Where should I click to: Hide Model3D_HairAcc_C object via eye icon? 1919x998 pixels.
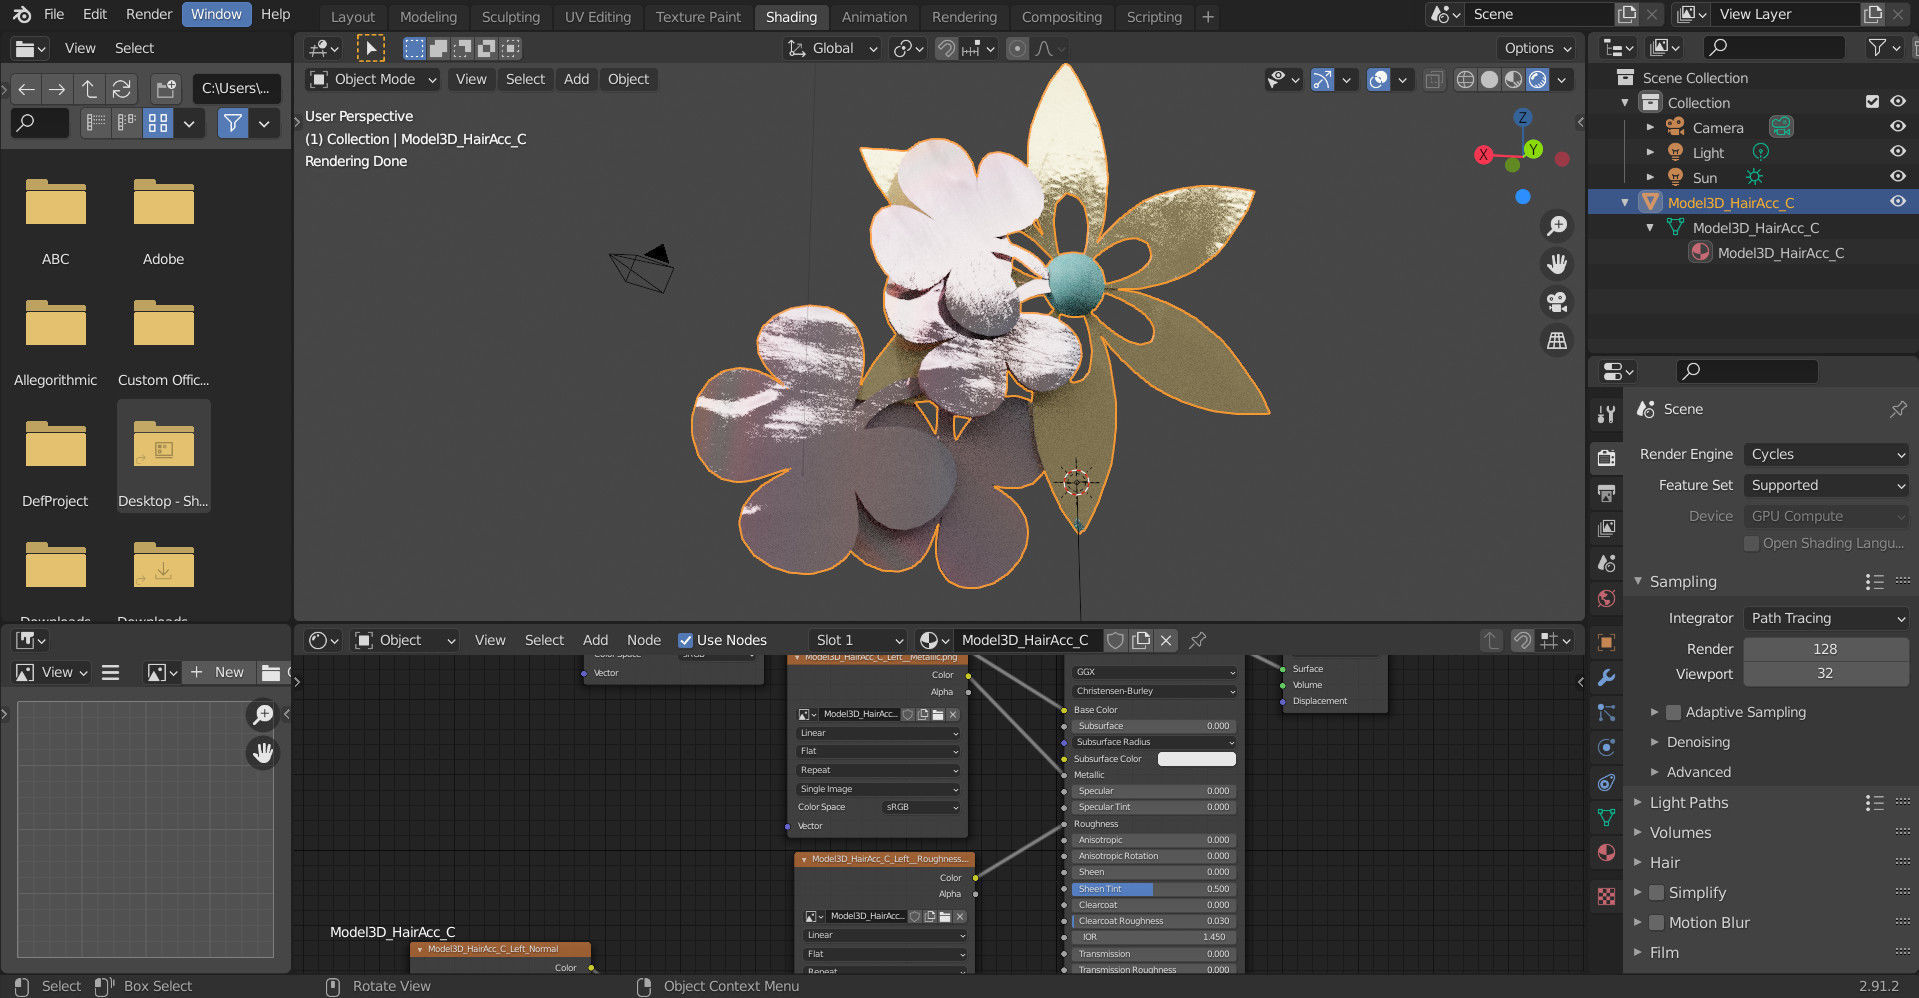(x=1897, y=201)
